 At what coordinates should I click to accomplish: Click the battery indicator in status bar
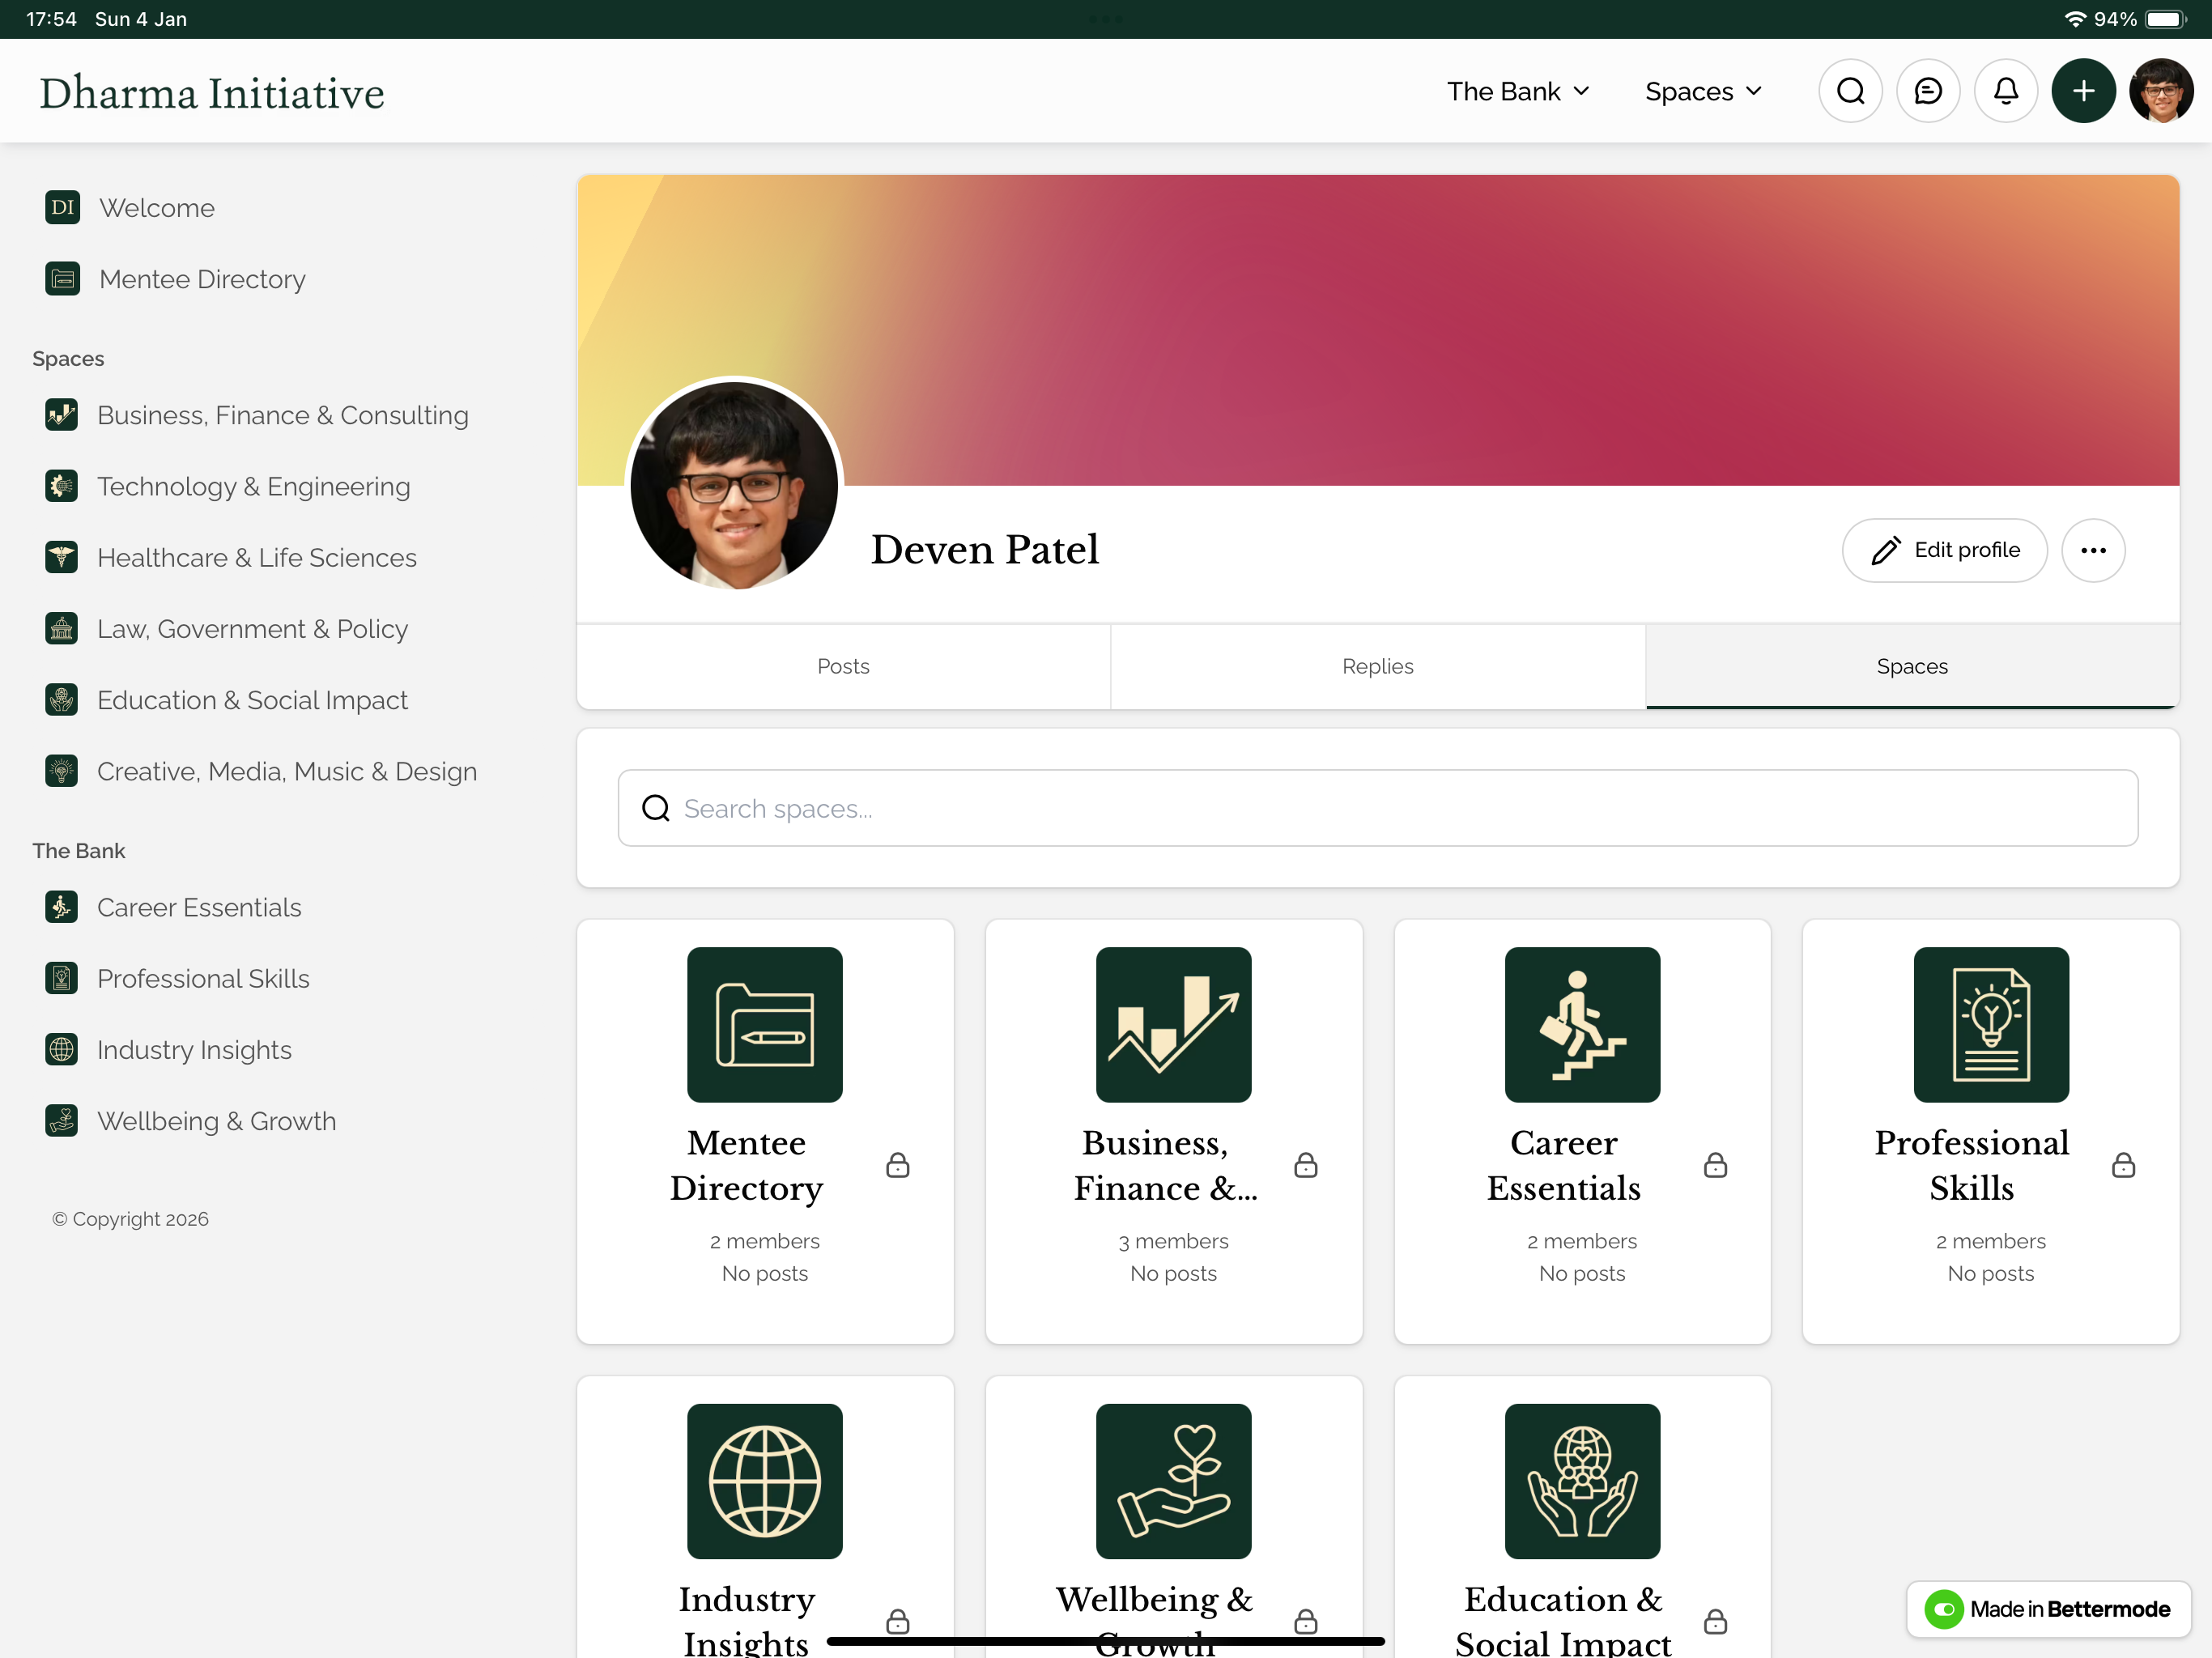(2166, 19)
